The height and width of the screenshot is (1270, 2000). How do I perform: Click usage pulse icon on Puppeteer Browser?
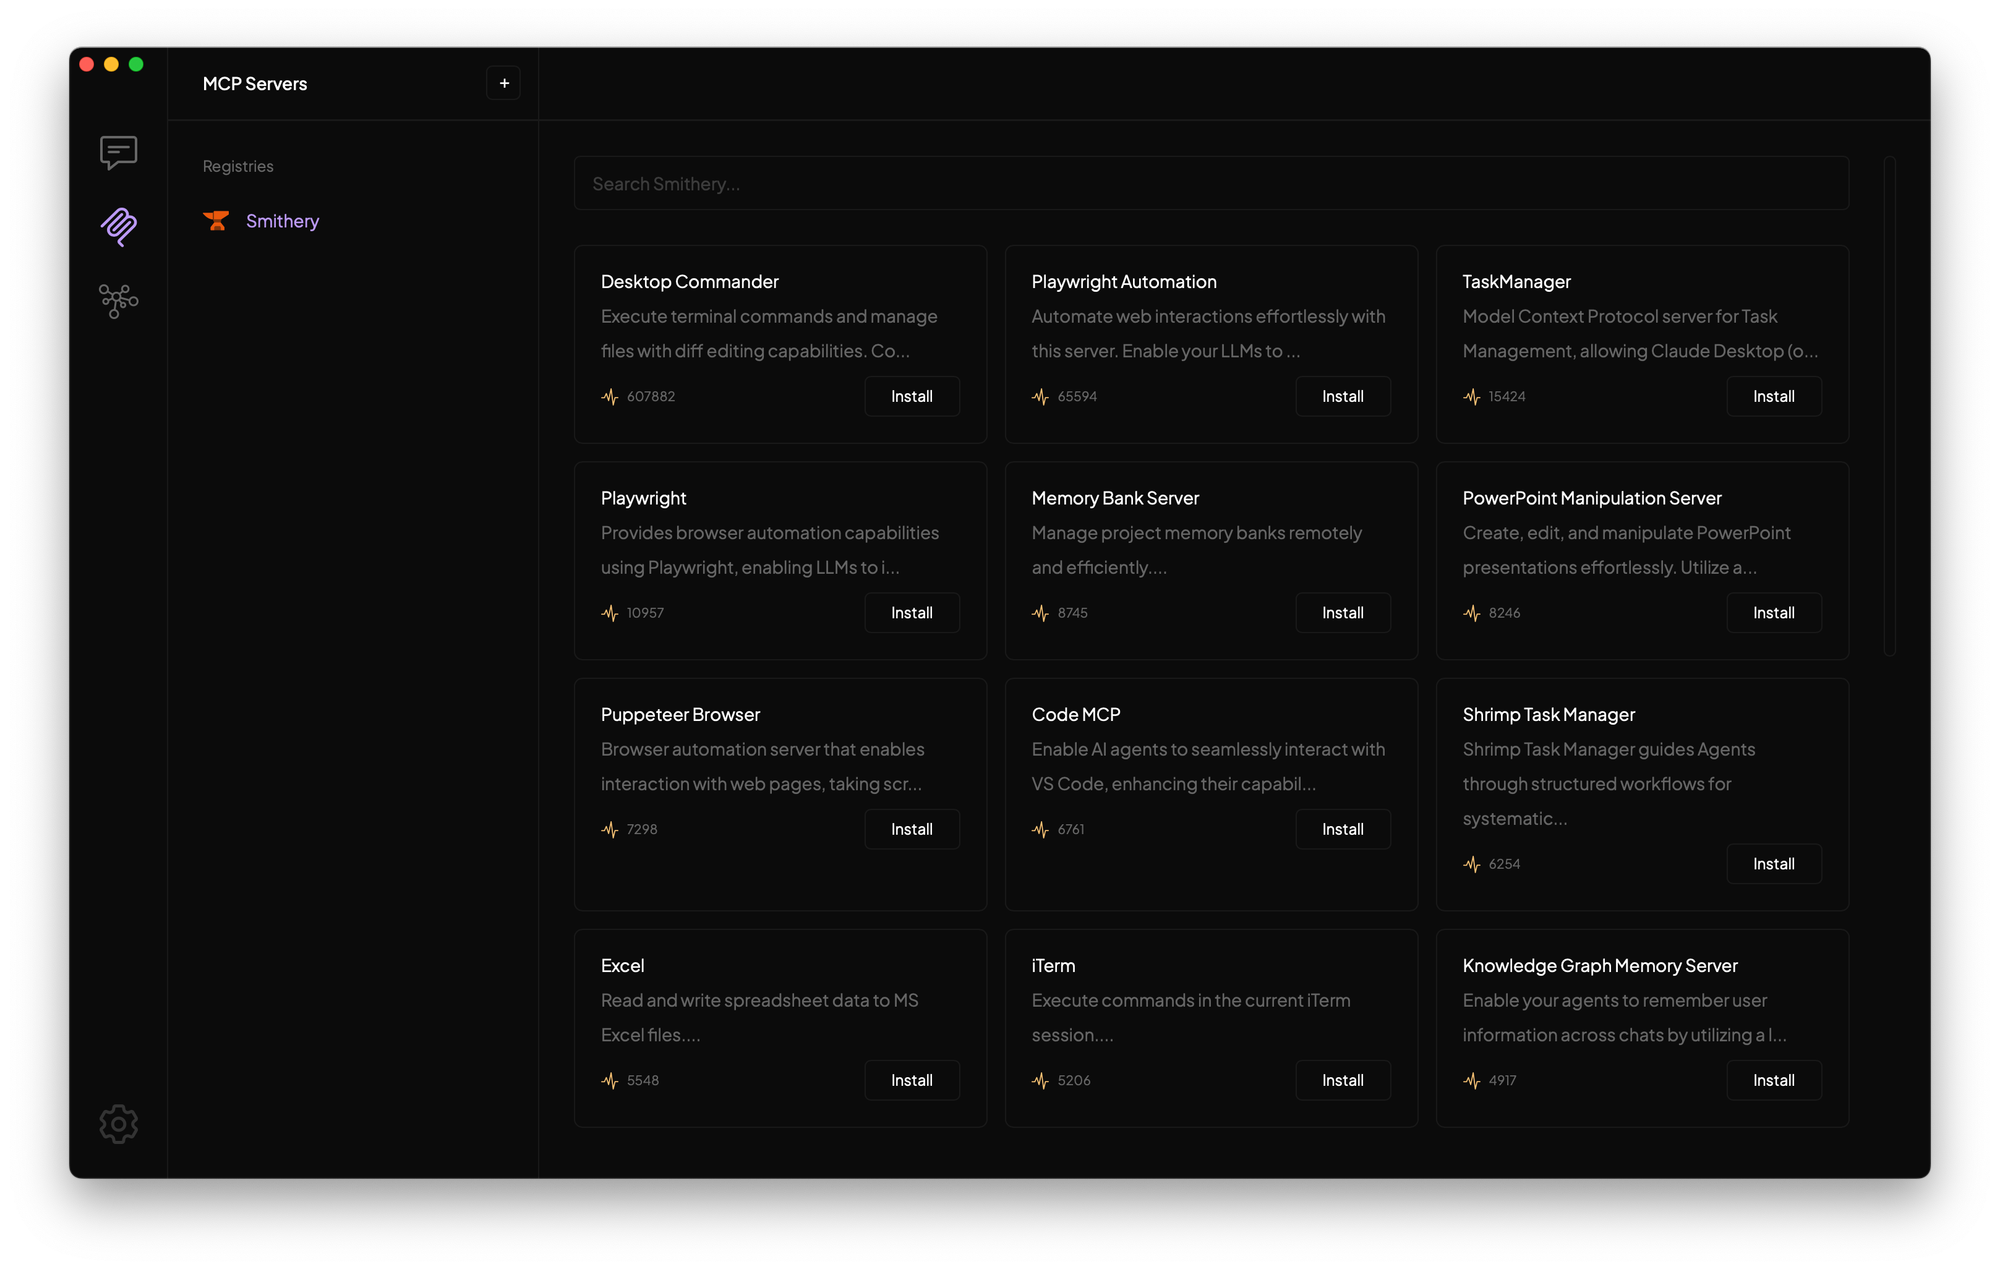(610, 830)
